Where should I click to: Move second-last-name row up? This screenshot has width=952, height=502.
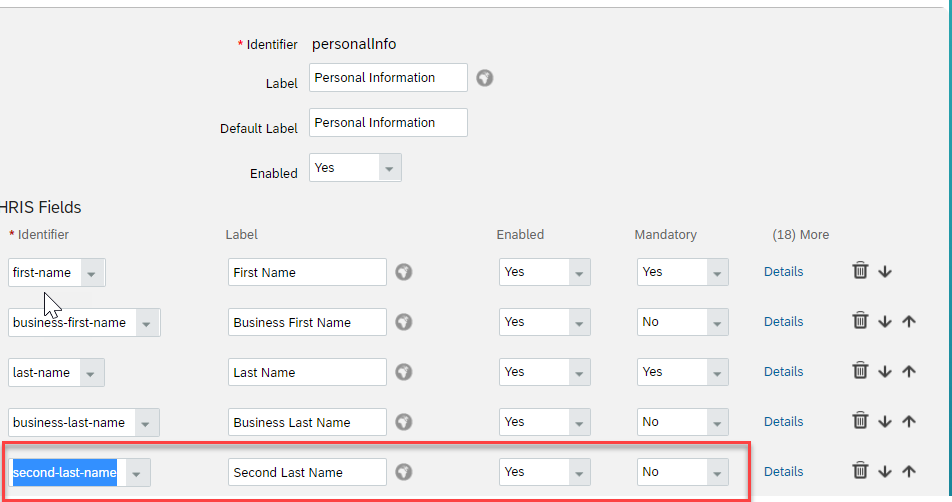coord(909,471)
